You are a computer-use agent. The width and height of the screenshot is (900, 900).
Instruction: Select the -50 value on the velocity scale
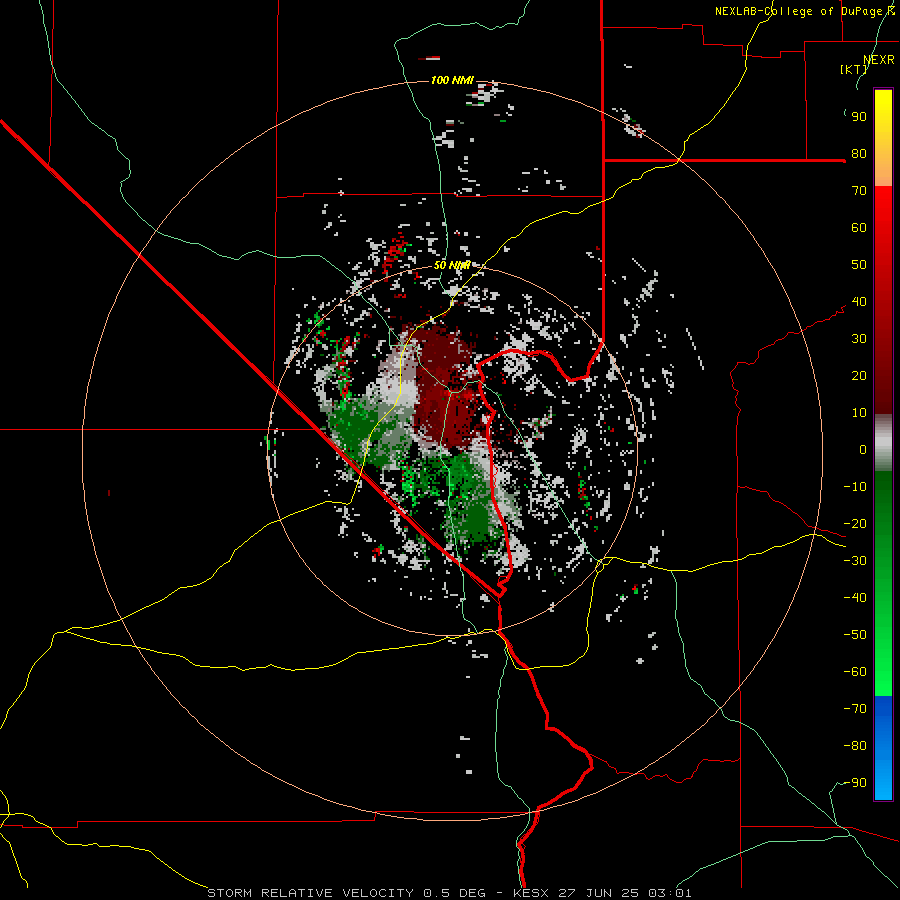click(855, 635)
